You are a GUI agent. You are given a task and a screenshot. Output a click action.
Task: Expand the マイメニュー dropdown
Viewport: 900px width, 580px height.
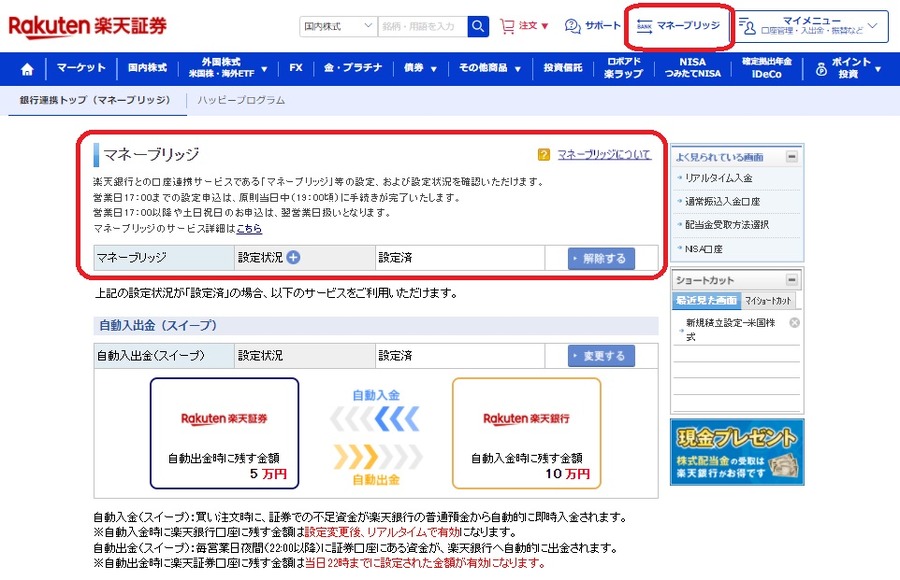[x=811, y=26]
